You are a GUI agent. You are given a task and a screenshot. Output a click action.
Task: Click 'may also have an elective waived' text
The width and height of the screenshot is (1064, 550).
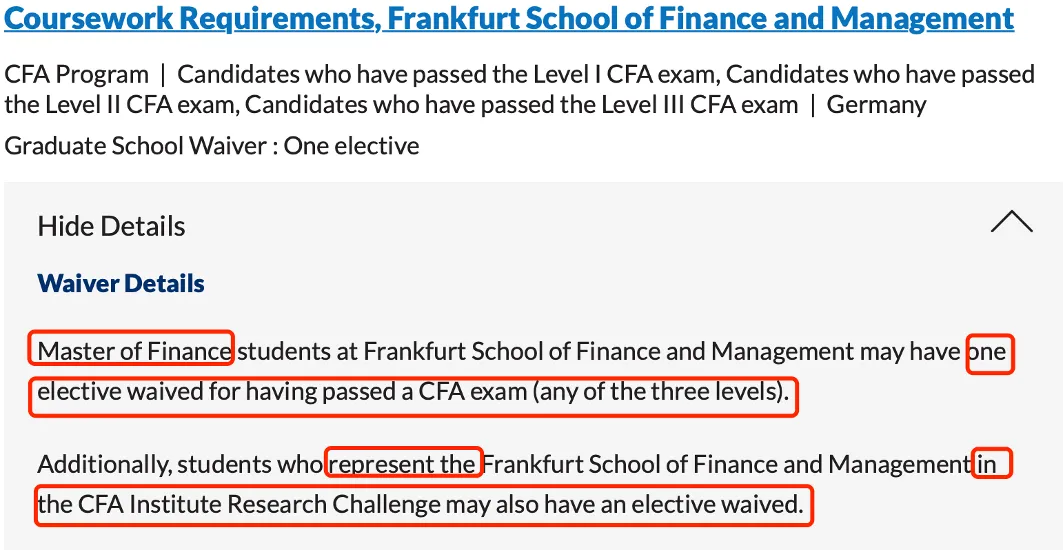point(624,505)
